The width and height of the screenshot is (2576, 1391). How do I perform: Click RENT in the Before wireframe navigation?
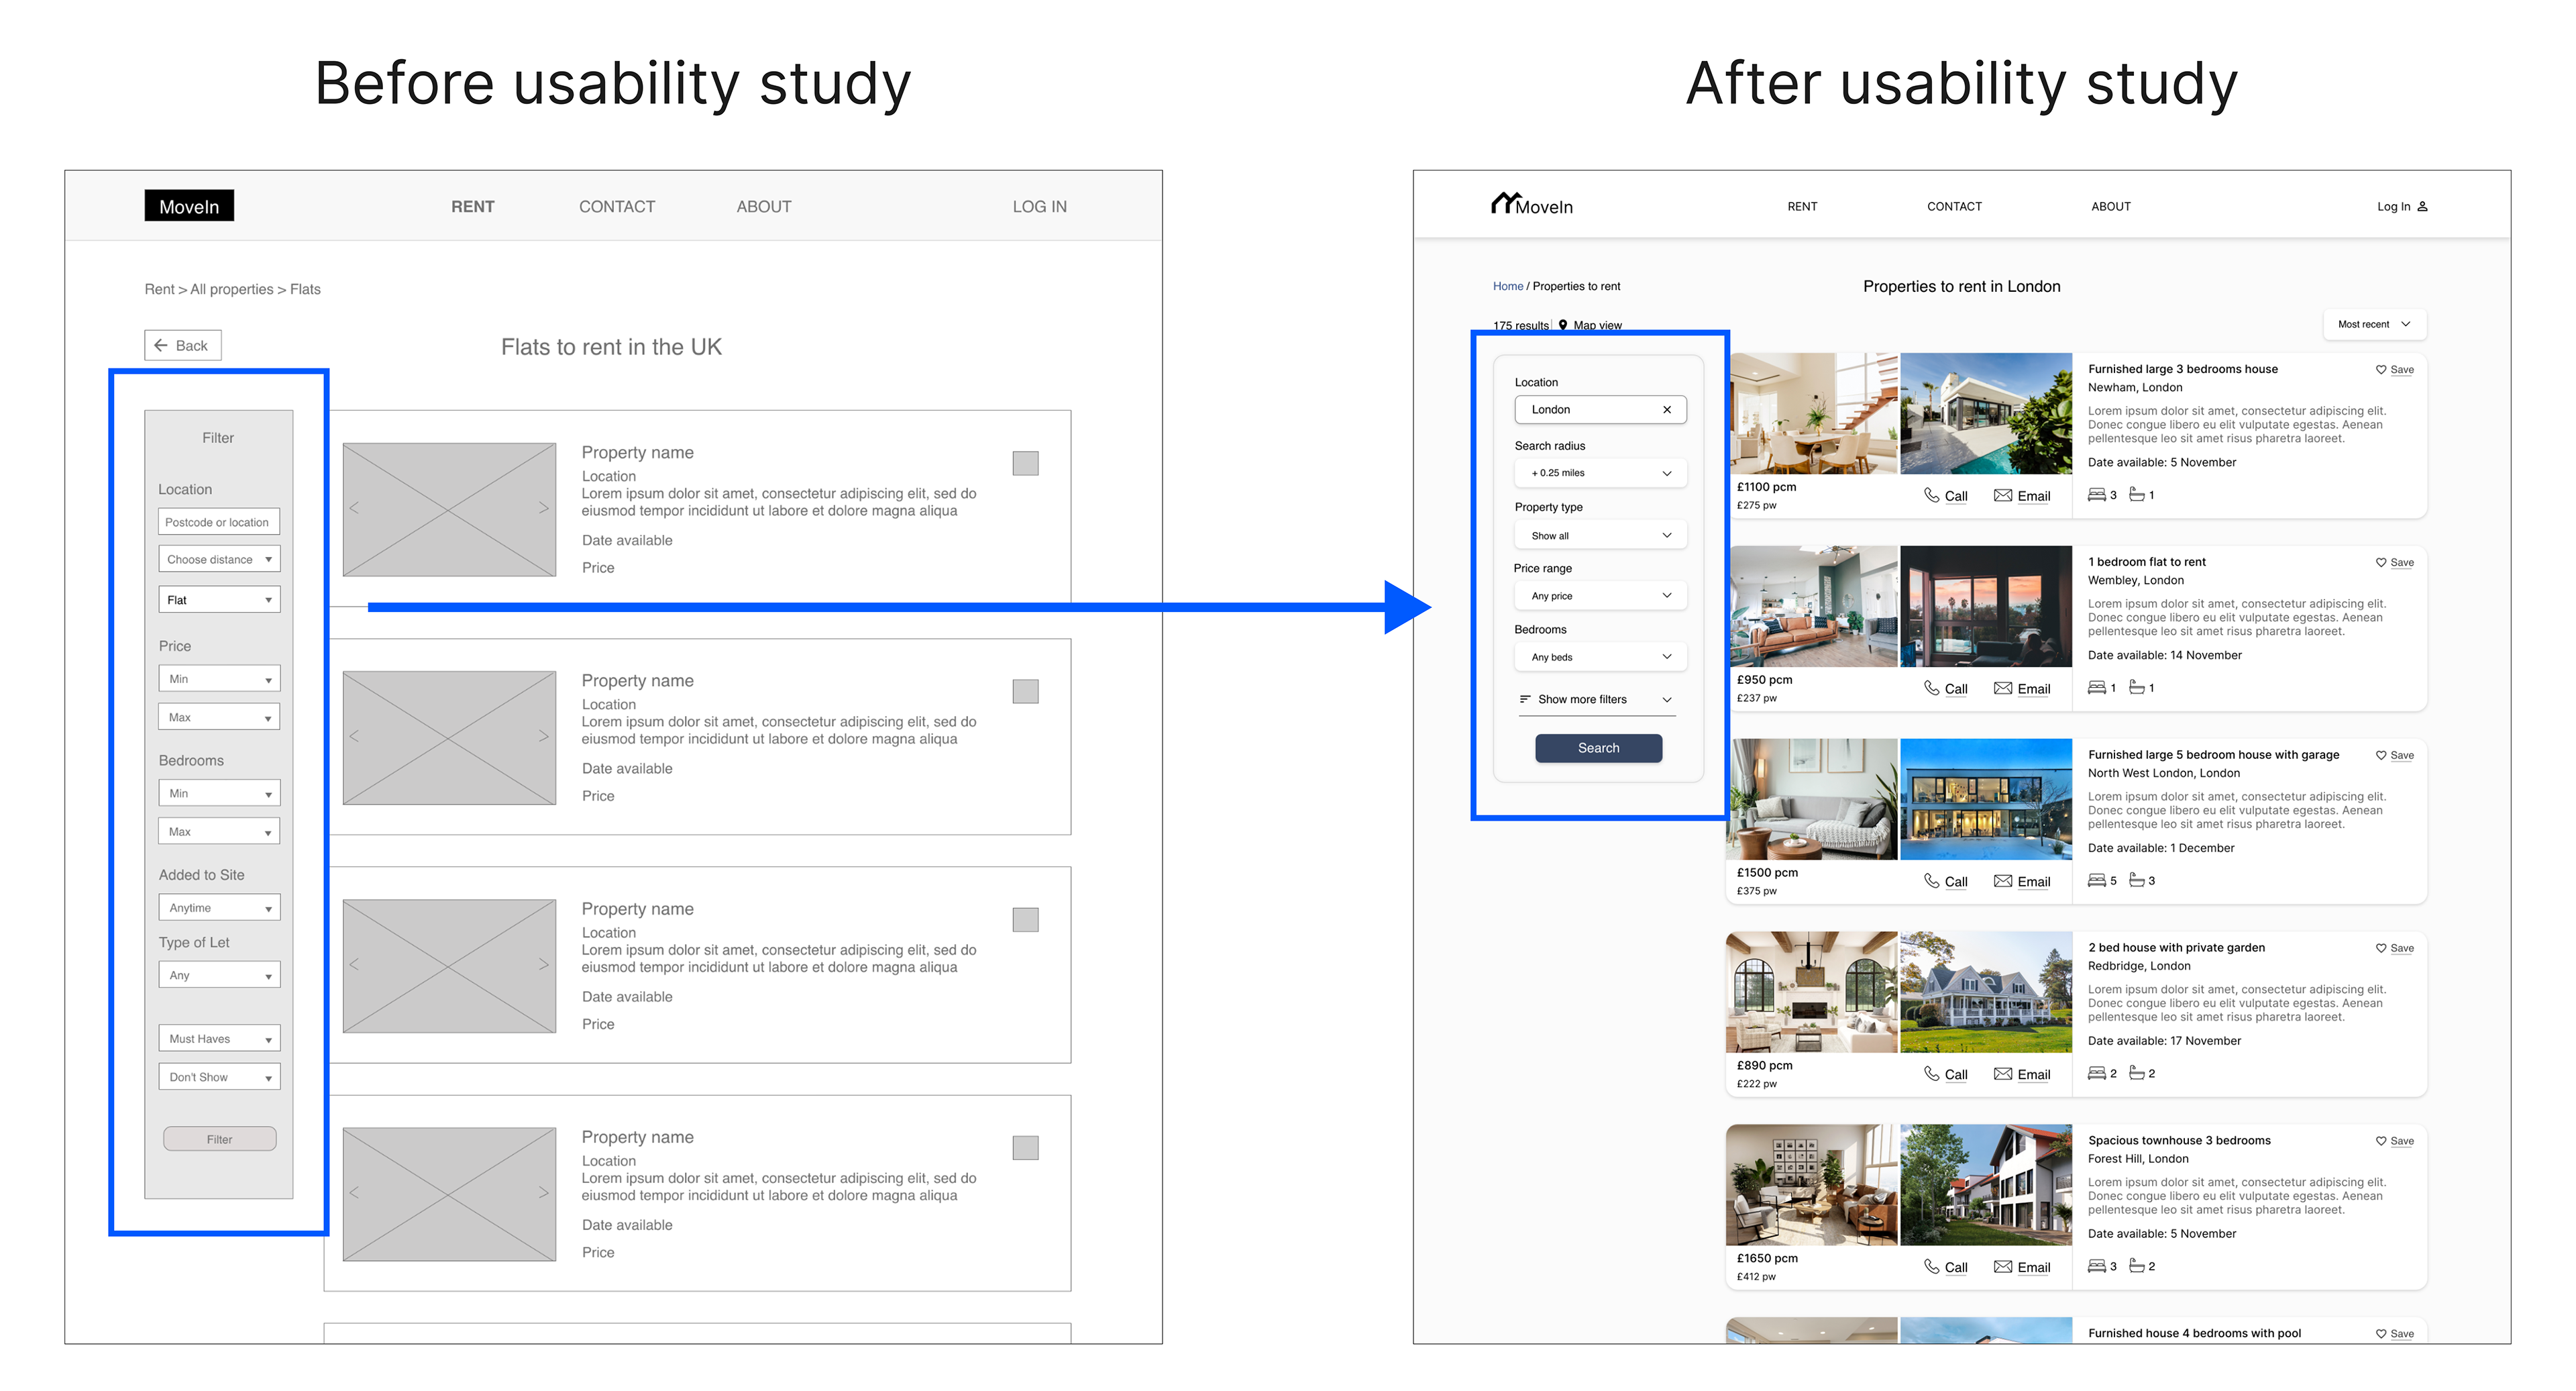[x=473, y=206]
